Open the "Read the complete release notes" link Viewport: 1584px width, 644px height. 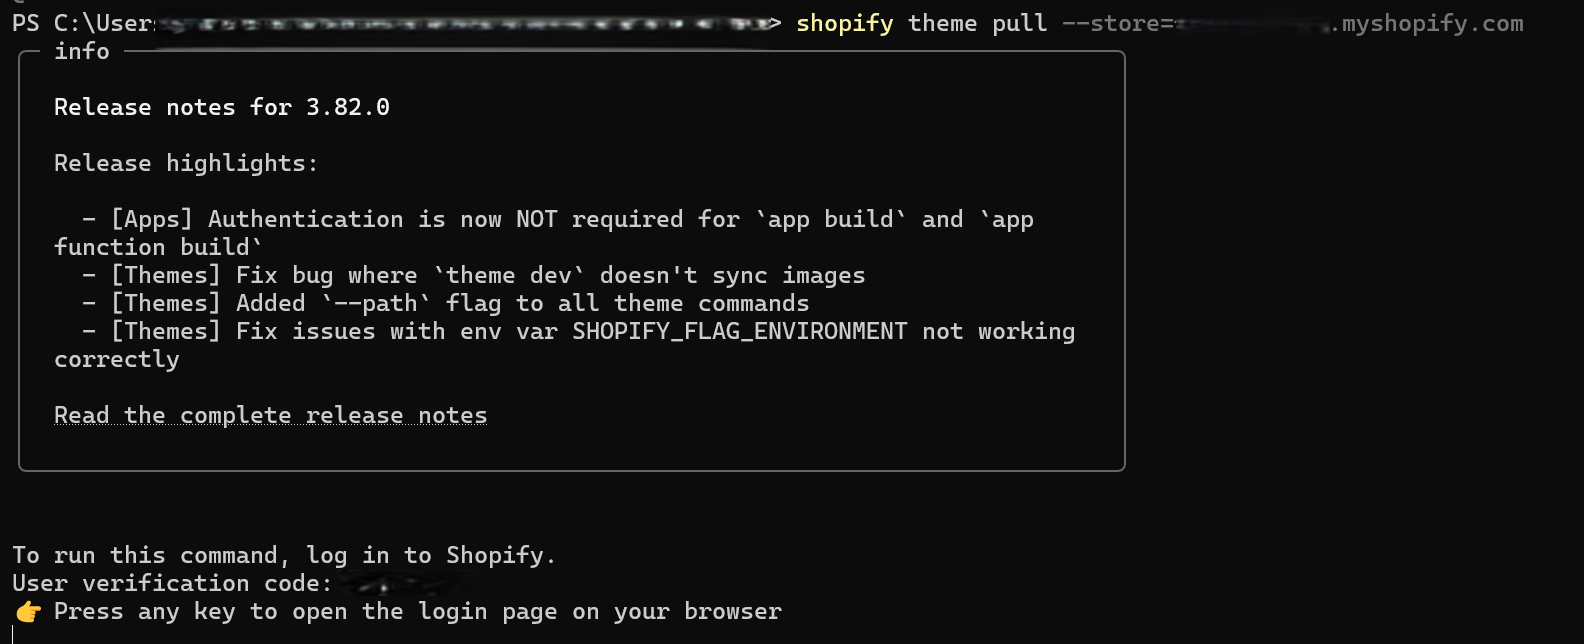(270, 415)
